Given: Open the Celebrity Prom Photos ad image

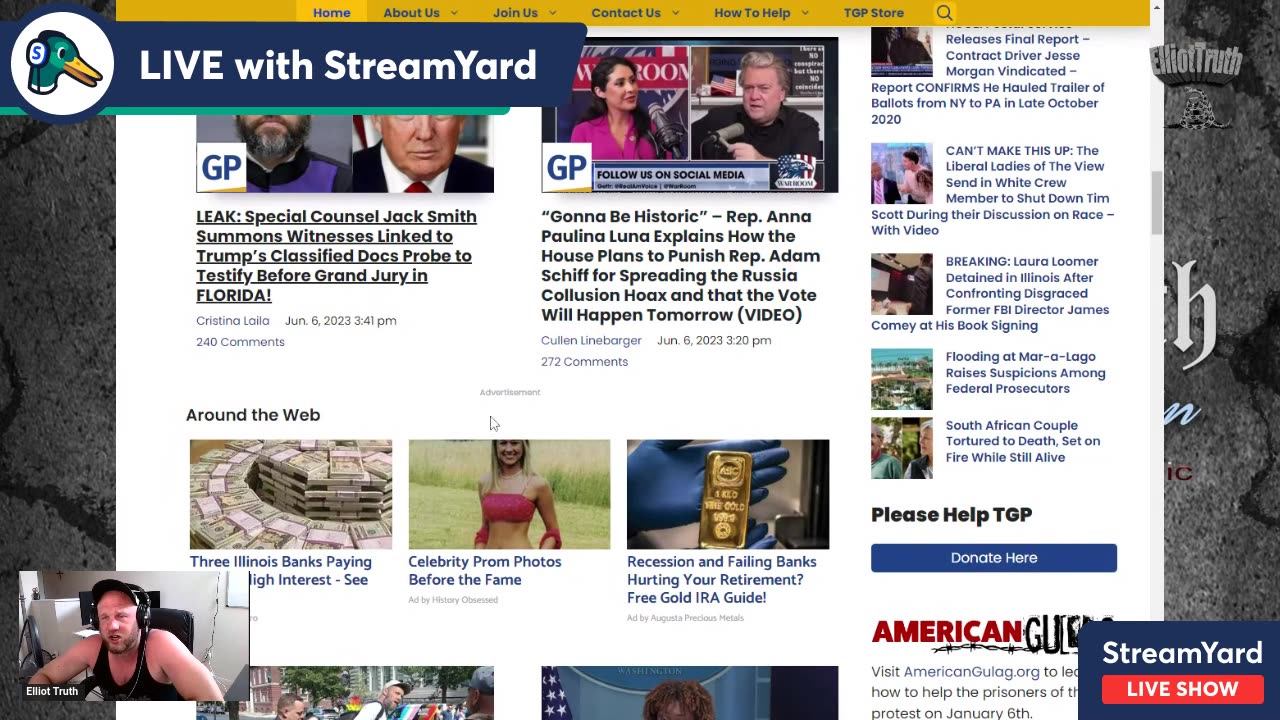Looking at the screenshot, I should pos(509,494).
